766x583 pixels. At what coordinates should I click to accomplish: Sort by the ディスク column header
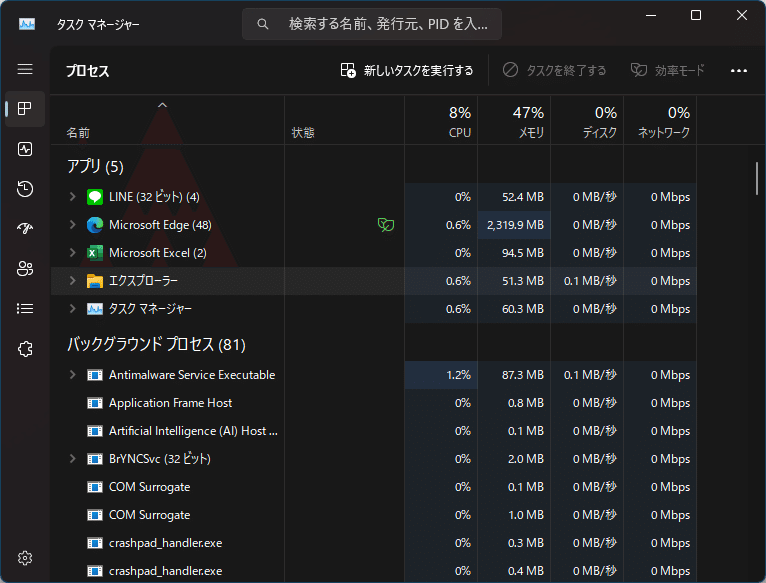(x=587, y=120)
